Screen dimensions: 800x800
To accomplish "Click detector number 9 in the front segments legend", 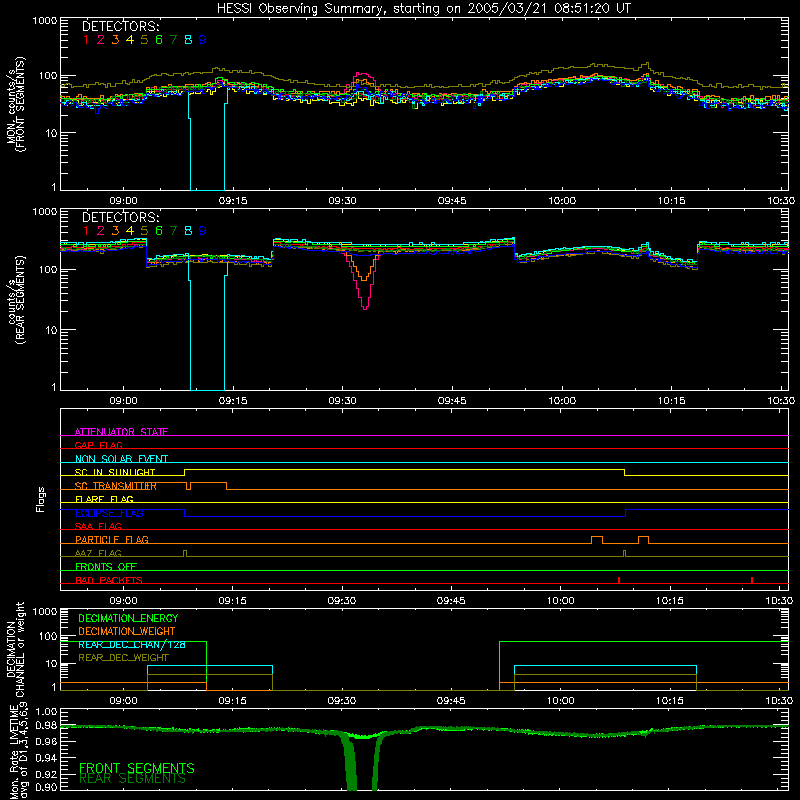I will (x=203, y=40).
